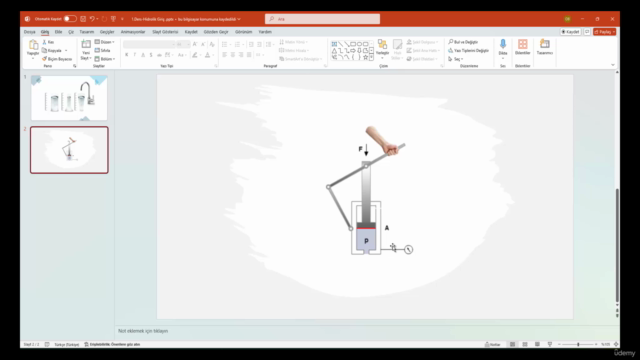Click the text highlight color button
This screenshot has width=640, height=360.
195,55
